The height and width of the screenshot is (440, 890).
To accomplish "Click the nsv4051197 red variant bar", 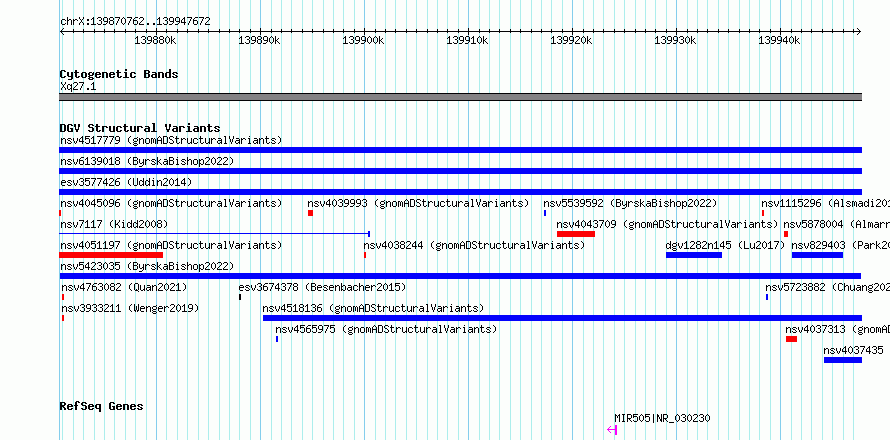I will [x=111, y=255].
